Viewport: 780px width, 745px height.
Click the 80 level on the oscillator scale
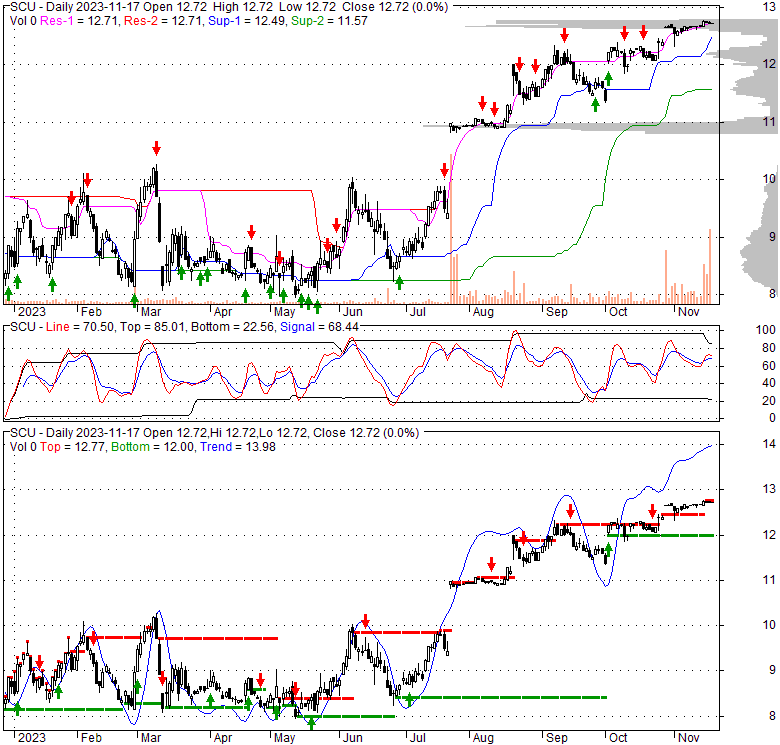click(769, 348)
